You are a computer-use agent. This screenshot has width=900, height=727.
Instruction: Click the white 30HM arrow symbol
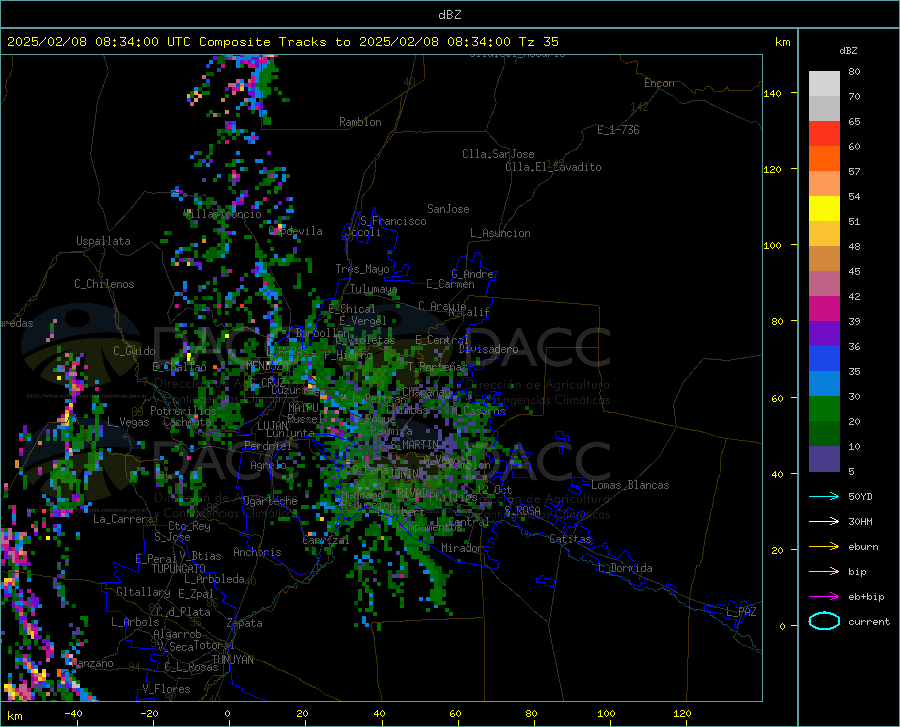(x=824, y=522)
